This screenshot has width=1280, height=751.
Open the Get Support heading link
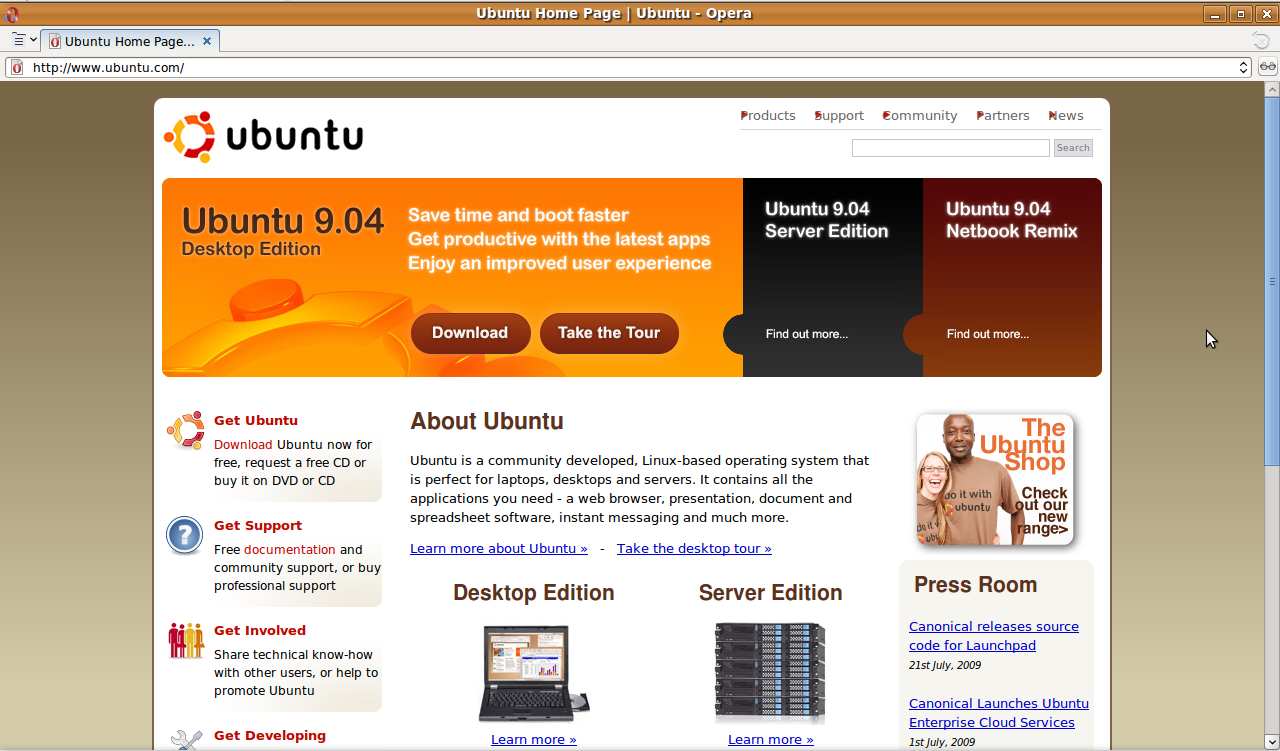258,526
